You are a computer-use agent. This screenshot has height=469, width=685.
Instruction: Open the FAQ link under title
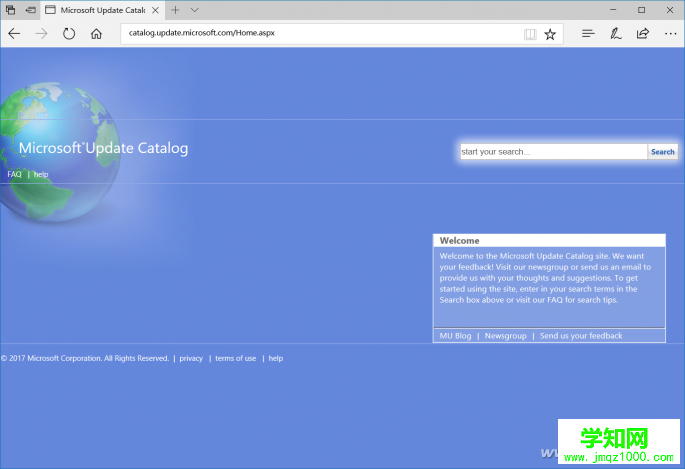[14, 174]
